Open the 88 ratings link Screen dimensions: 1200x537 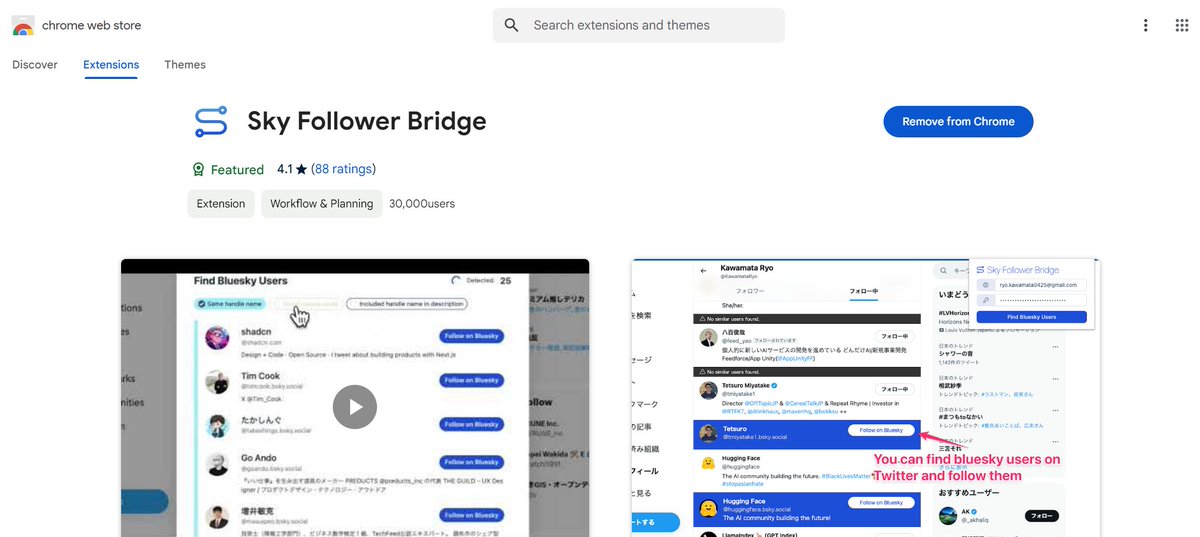tap(343, 169)
